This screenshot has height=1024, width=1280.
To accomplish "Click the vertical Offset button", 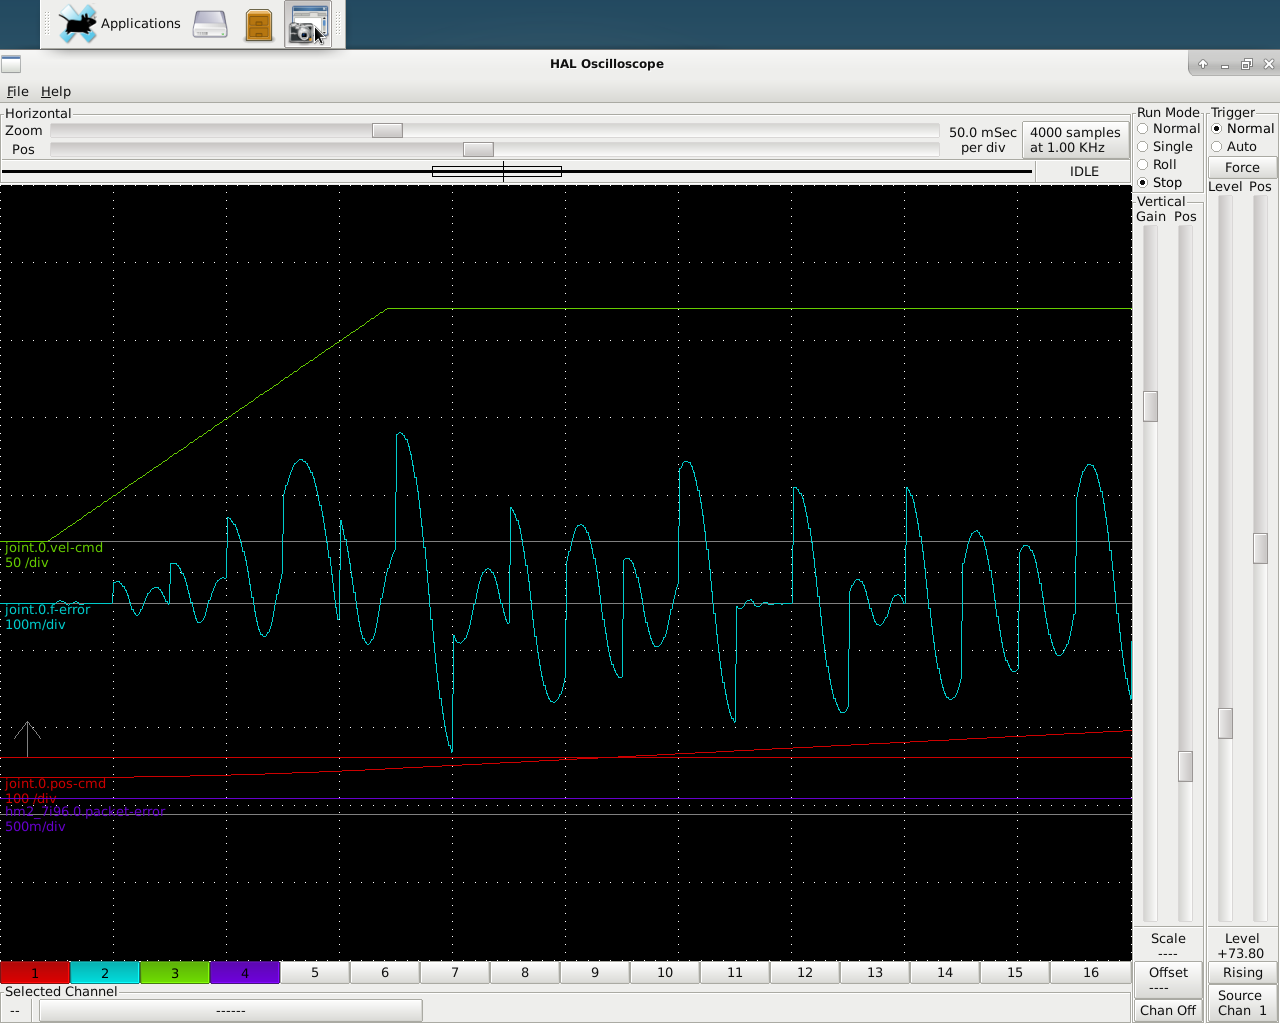I will 1168,979.
